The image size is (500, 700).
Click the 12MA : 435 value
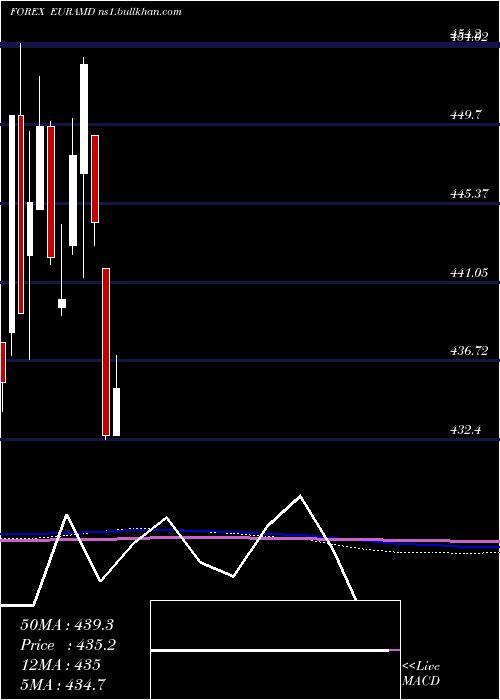coord(60,665)
